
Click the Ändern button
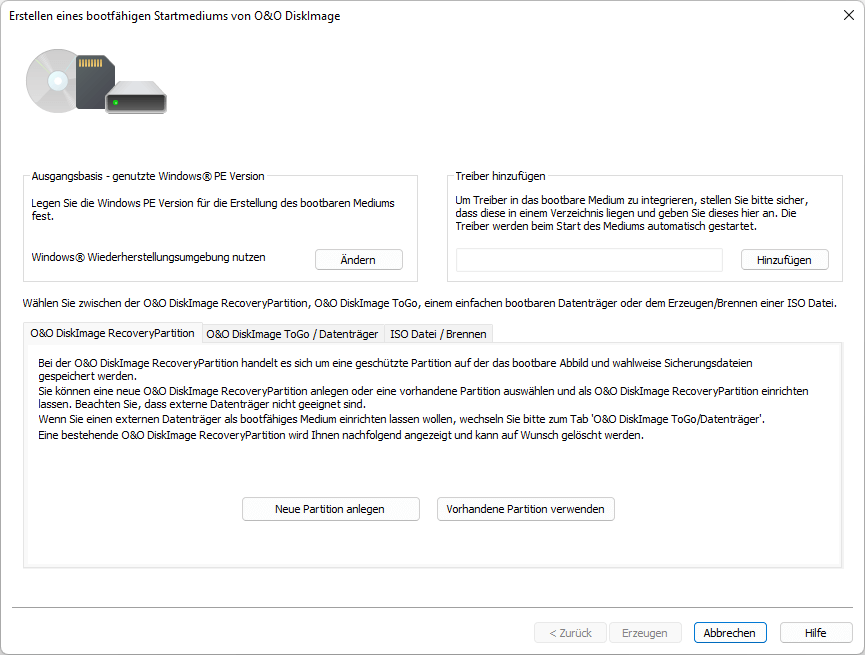[359, 260]
